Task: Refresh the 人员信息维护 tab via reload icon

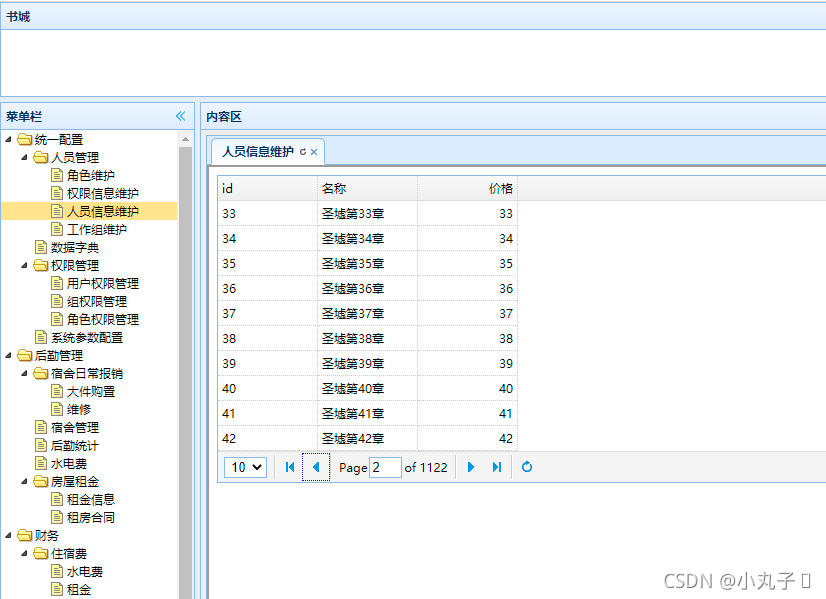Action: pyautogui.click(x=303, y=152)
